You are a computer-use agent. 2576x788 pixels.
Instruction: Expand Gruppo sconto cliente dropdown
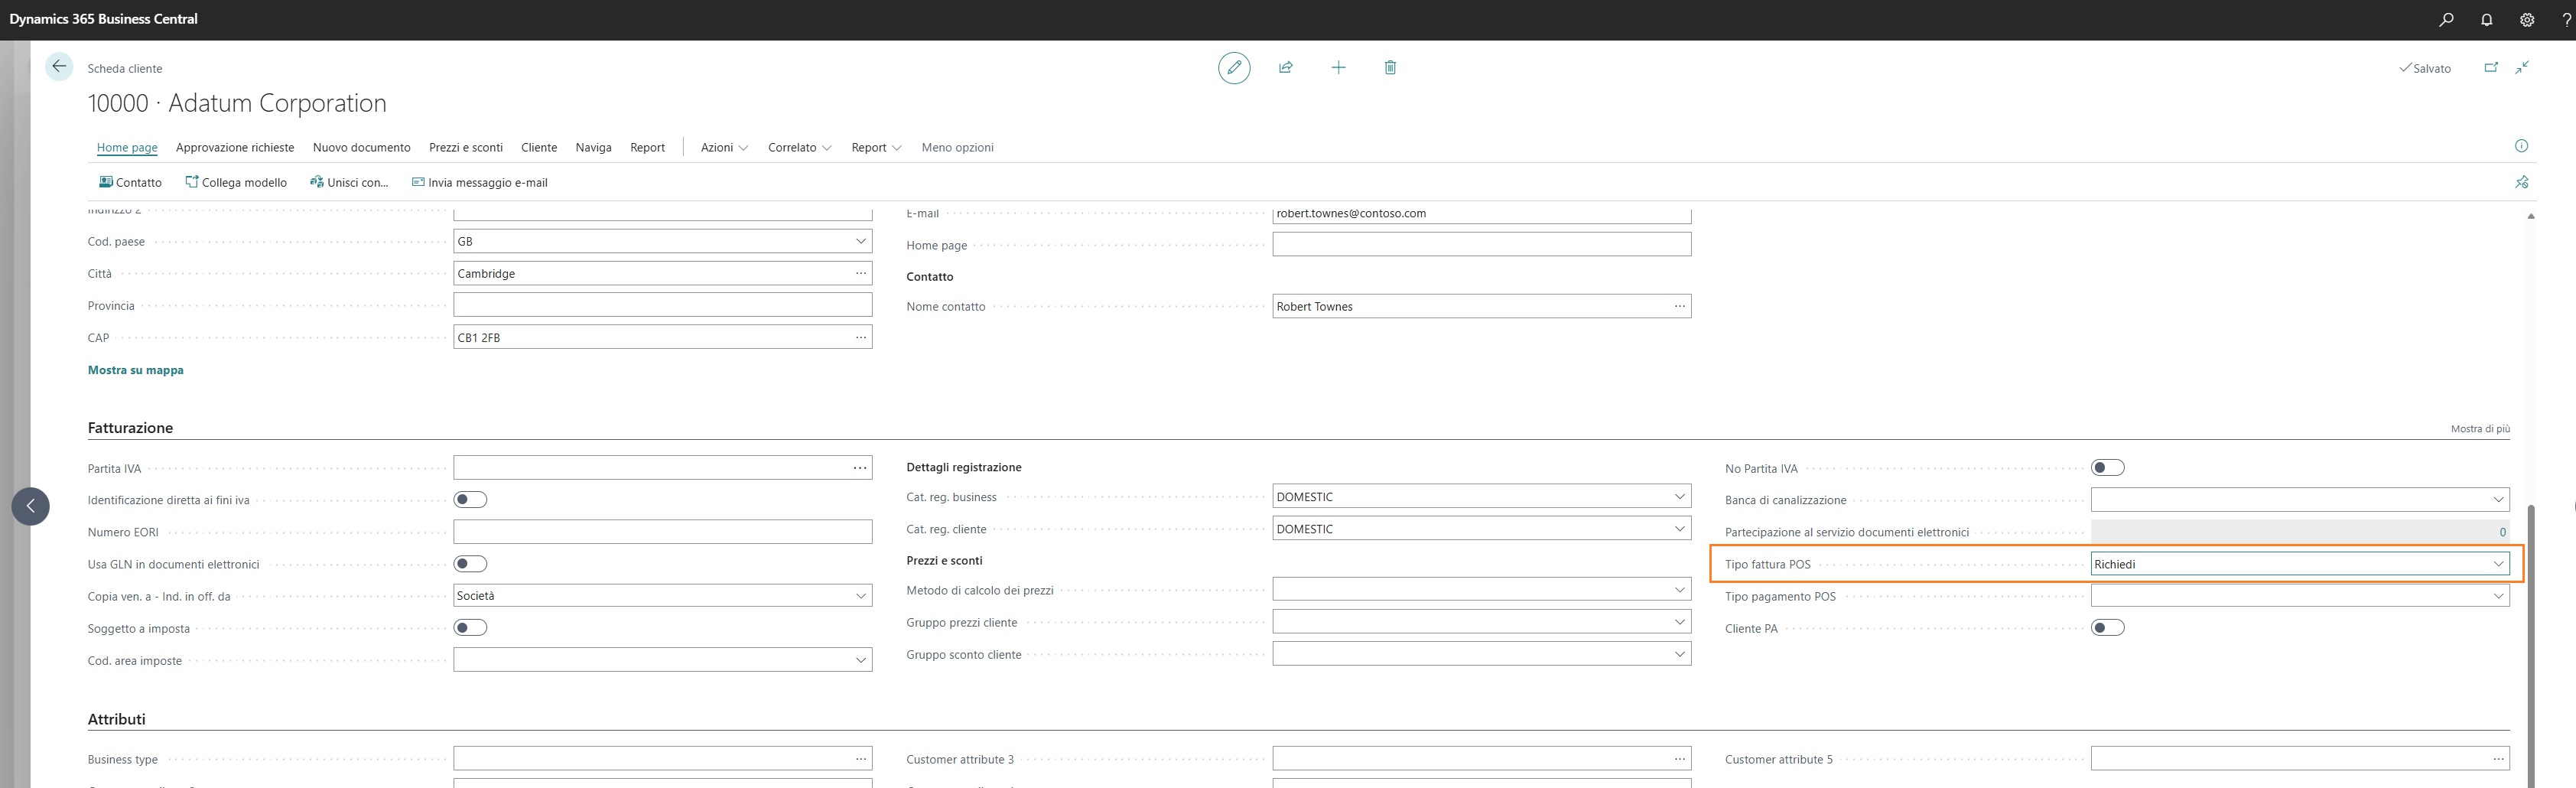click(x=1679, y=654)
